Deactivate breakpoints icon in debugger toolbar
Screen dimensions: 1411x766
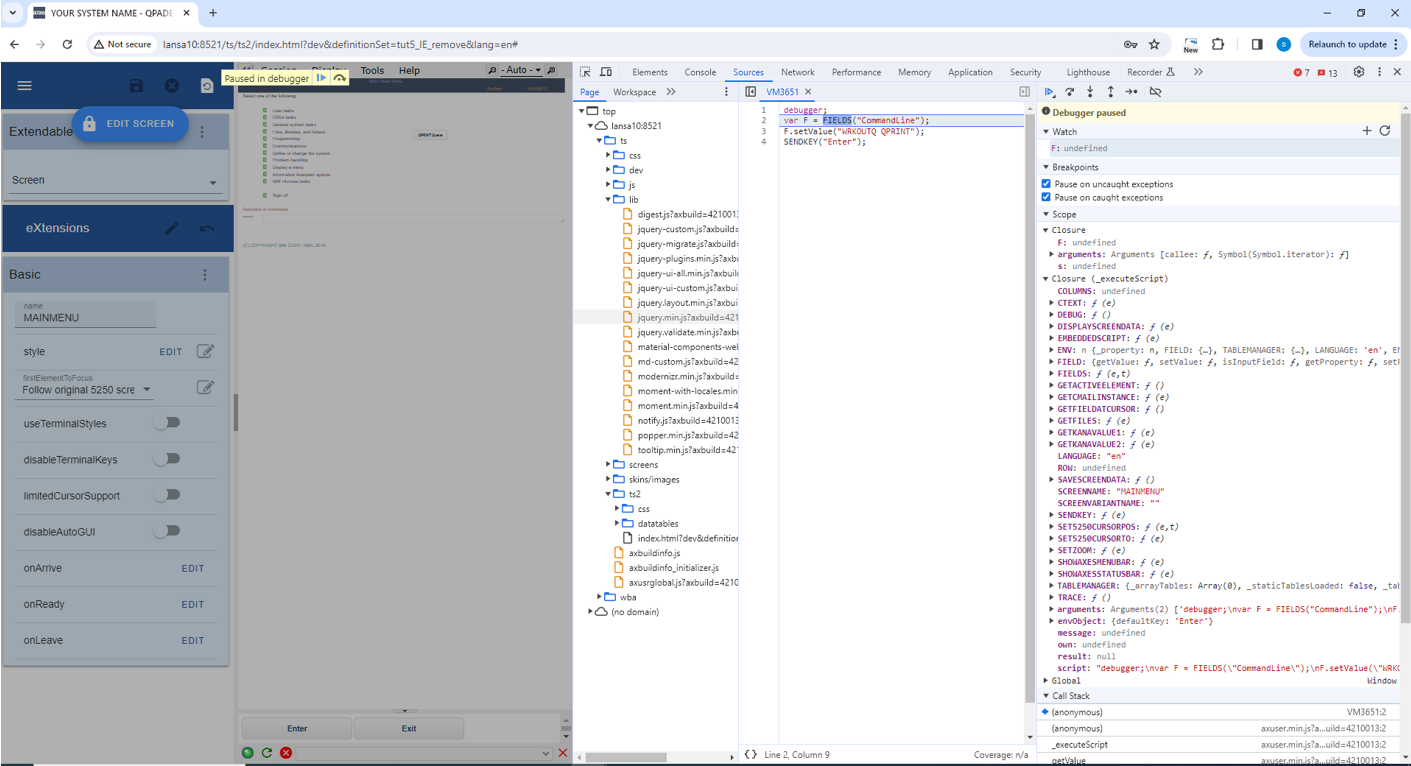1155,92
